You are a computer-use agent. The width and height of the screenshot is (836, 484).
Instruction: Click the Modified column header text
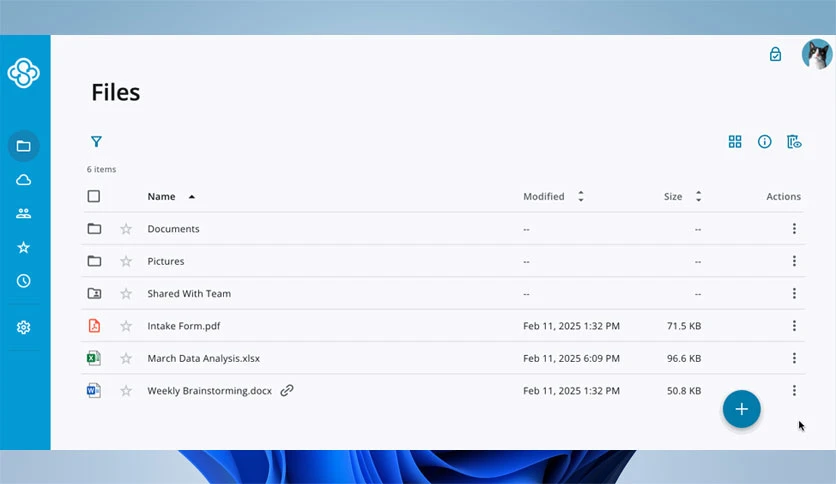tap(544, 197)
